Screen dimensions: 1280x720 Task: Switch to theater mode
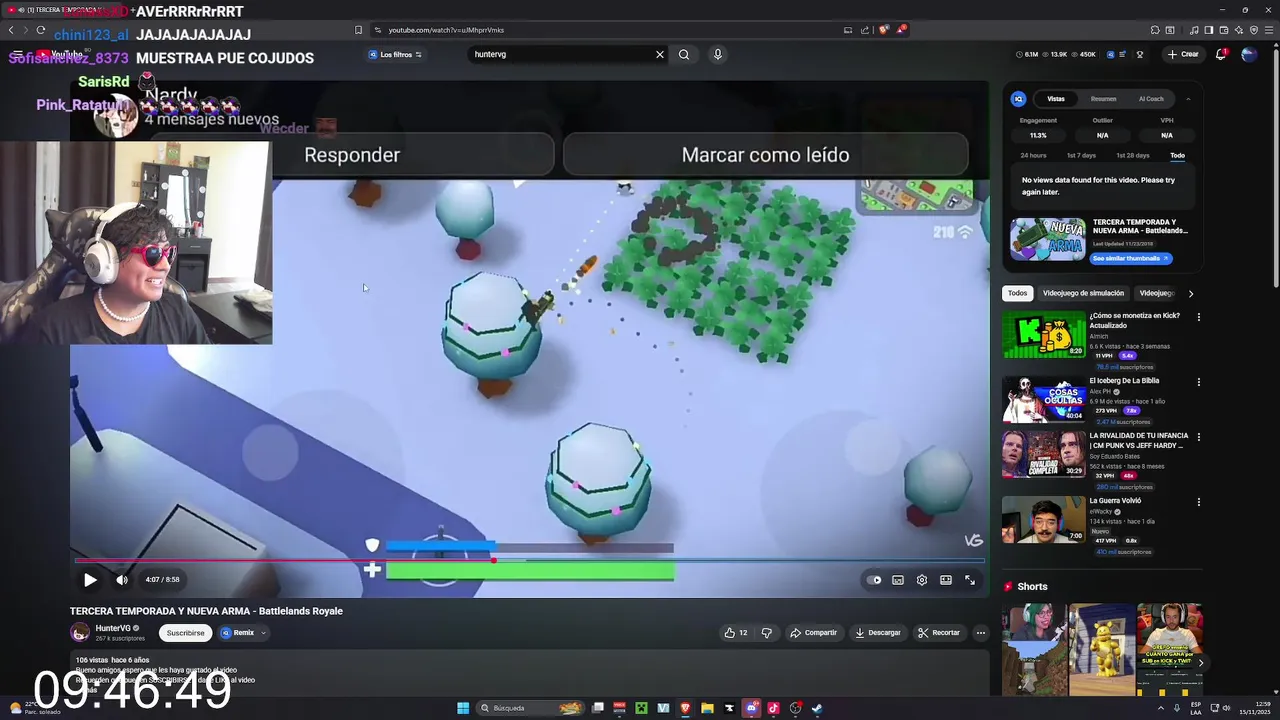point(946,580)
